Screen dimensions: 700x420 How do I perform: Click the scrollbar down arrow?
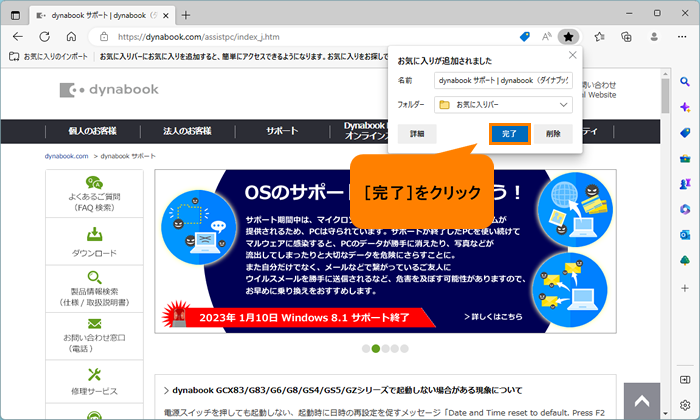coord(665,414)
